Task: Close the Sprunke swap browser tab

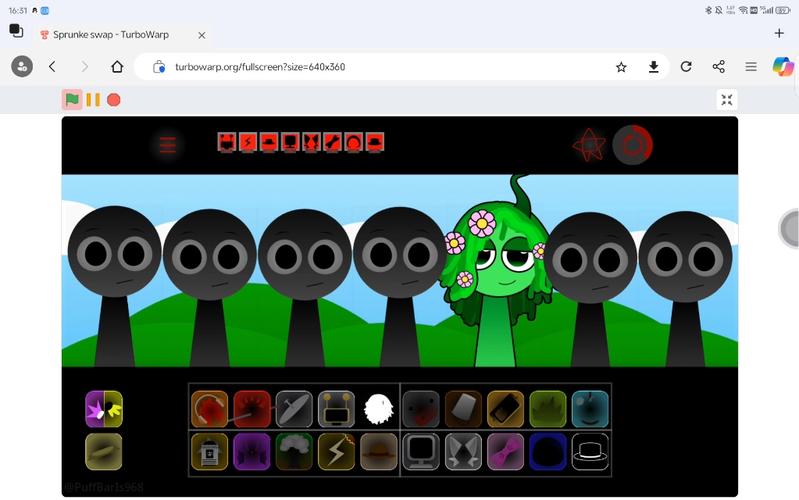Action: coord(202,35)
